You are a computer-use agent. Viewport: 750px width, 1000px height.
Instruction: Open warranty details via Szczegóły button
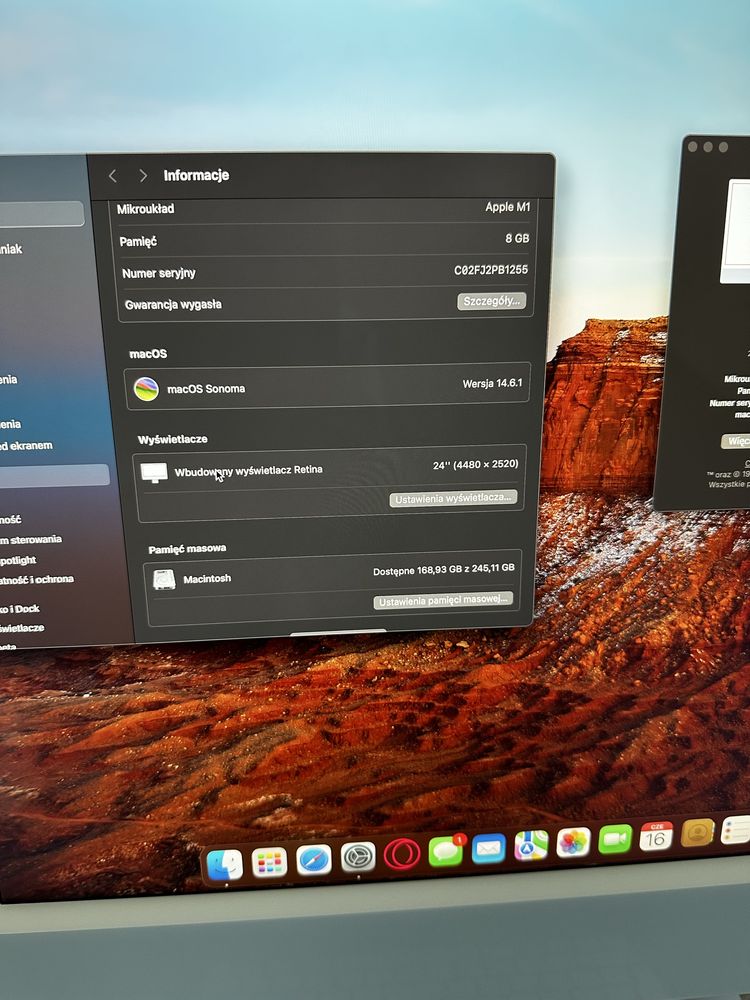pyautogui.click(x=491, y=300)
